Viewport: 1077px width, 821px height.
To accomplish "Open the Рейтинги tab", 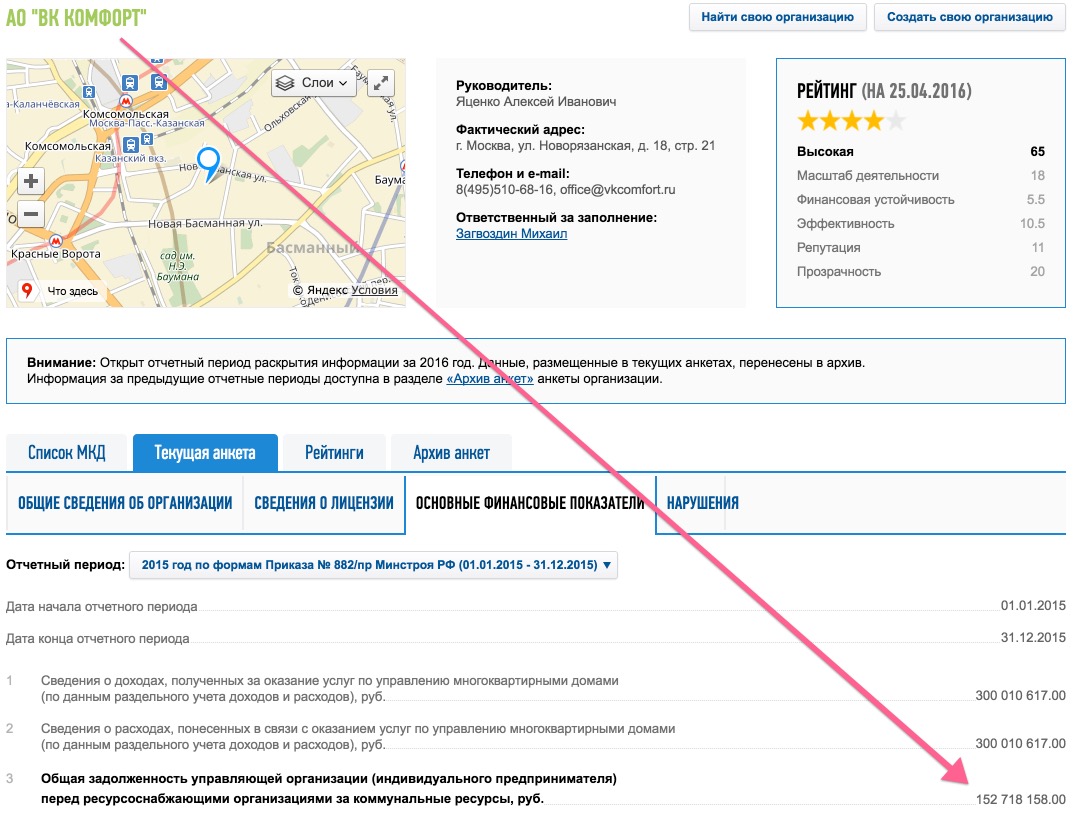I will tap(335, 453).
